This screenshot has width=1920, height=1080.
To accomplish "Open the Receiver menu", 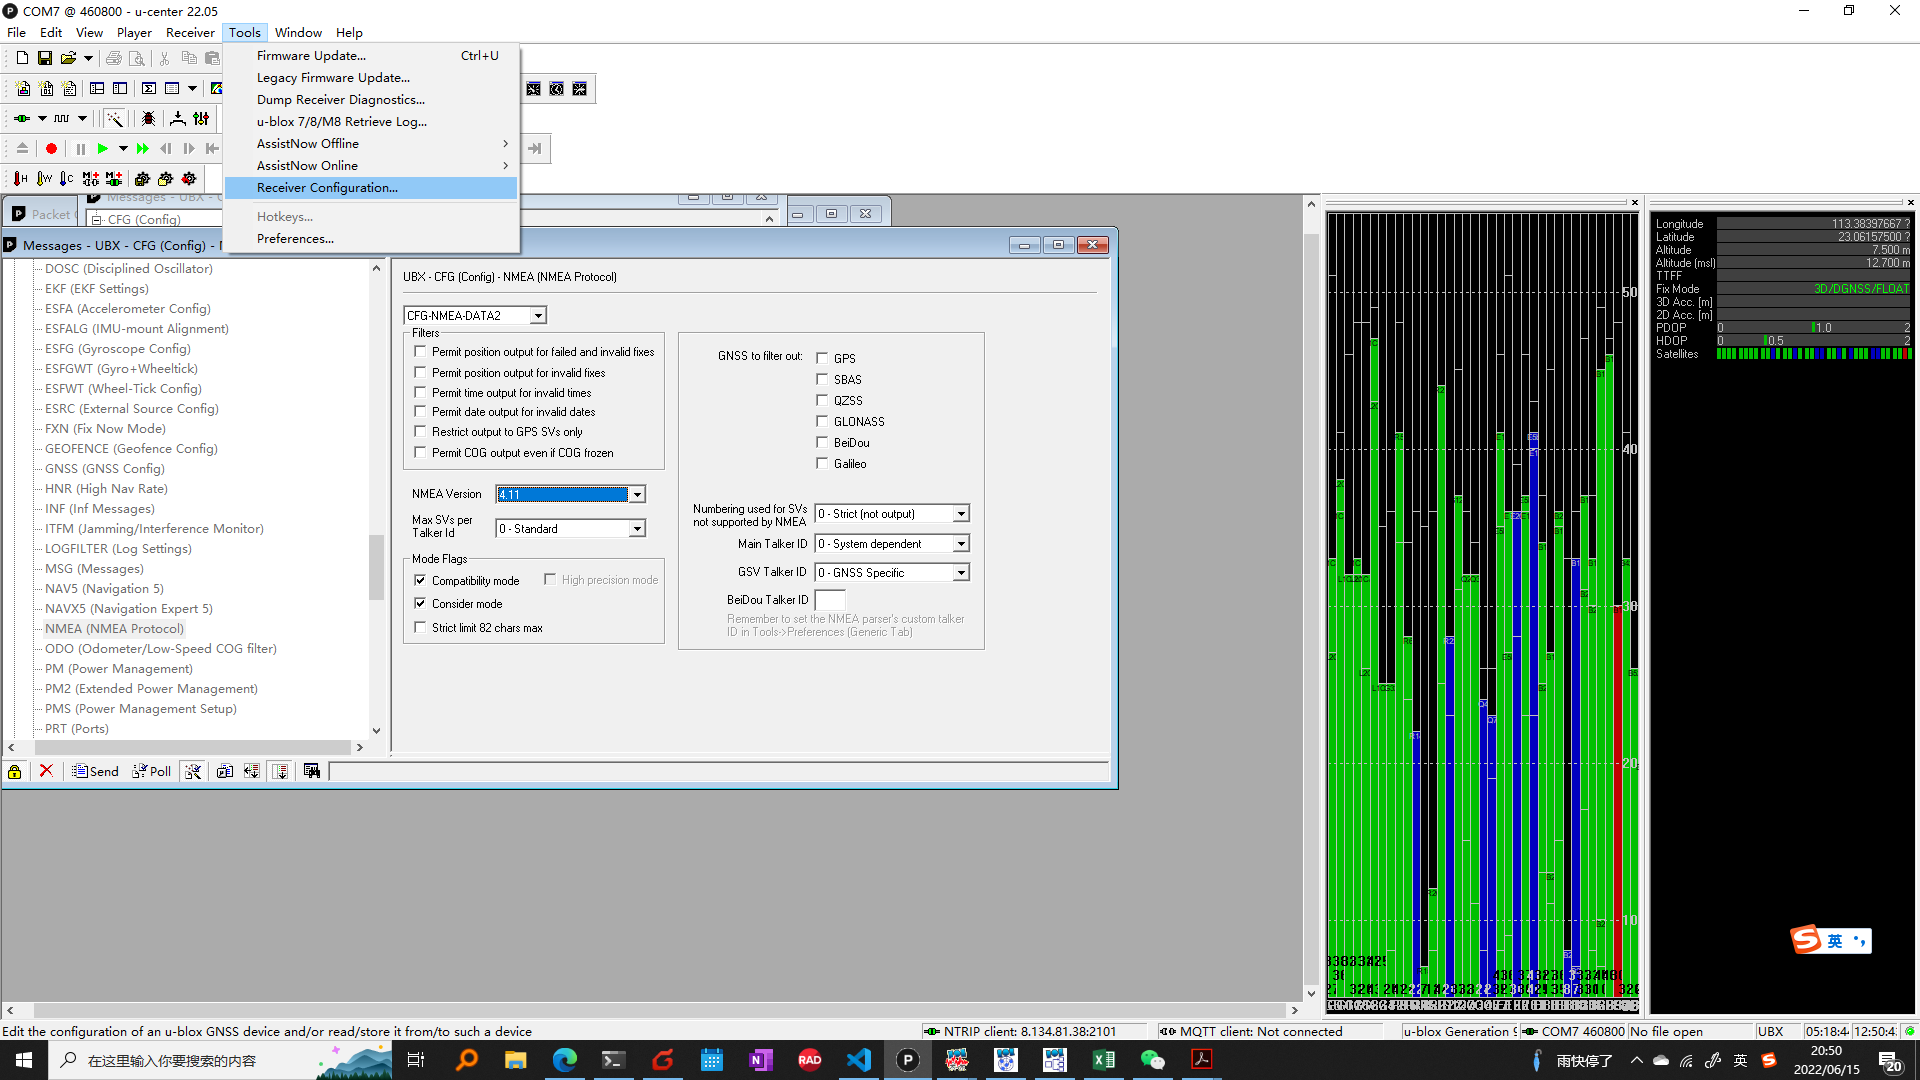I will 190,33.
